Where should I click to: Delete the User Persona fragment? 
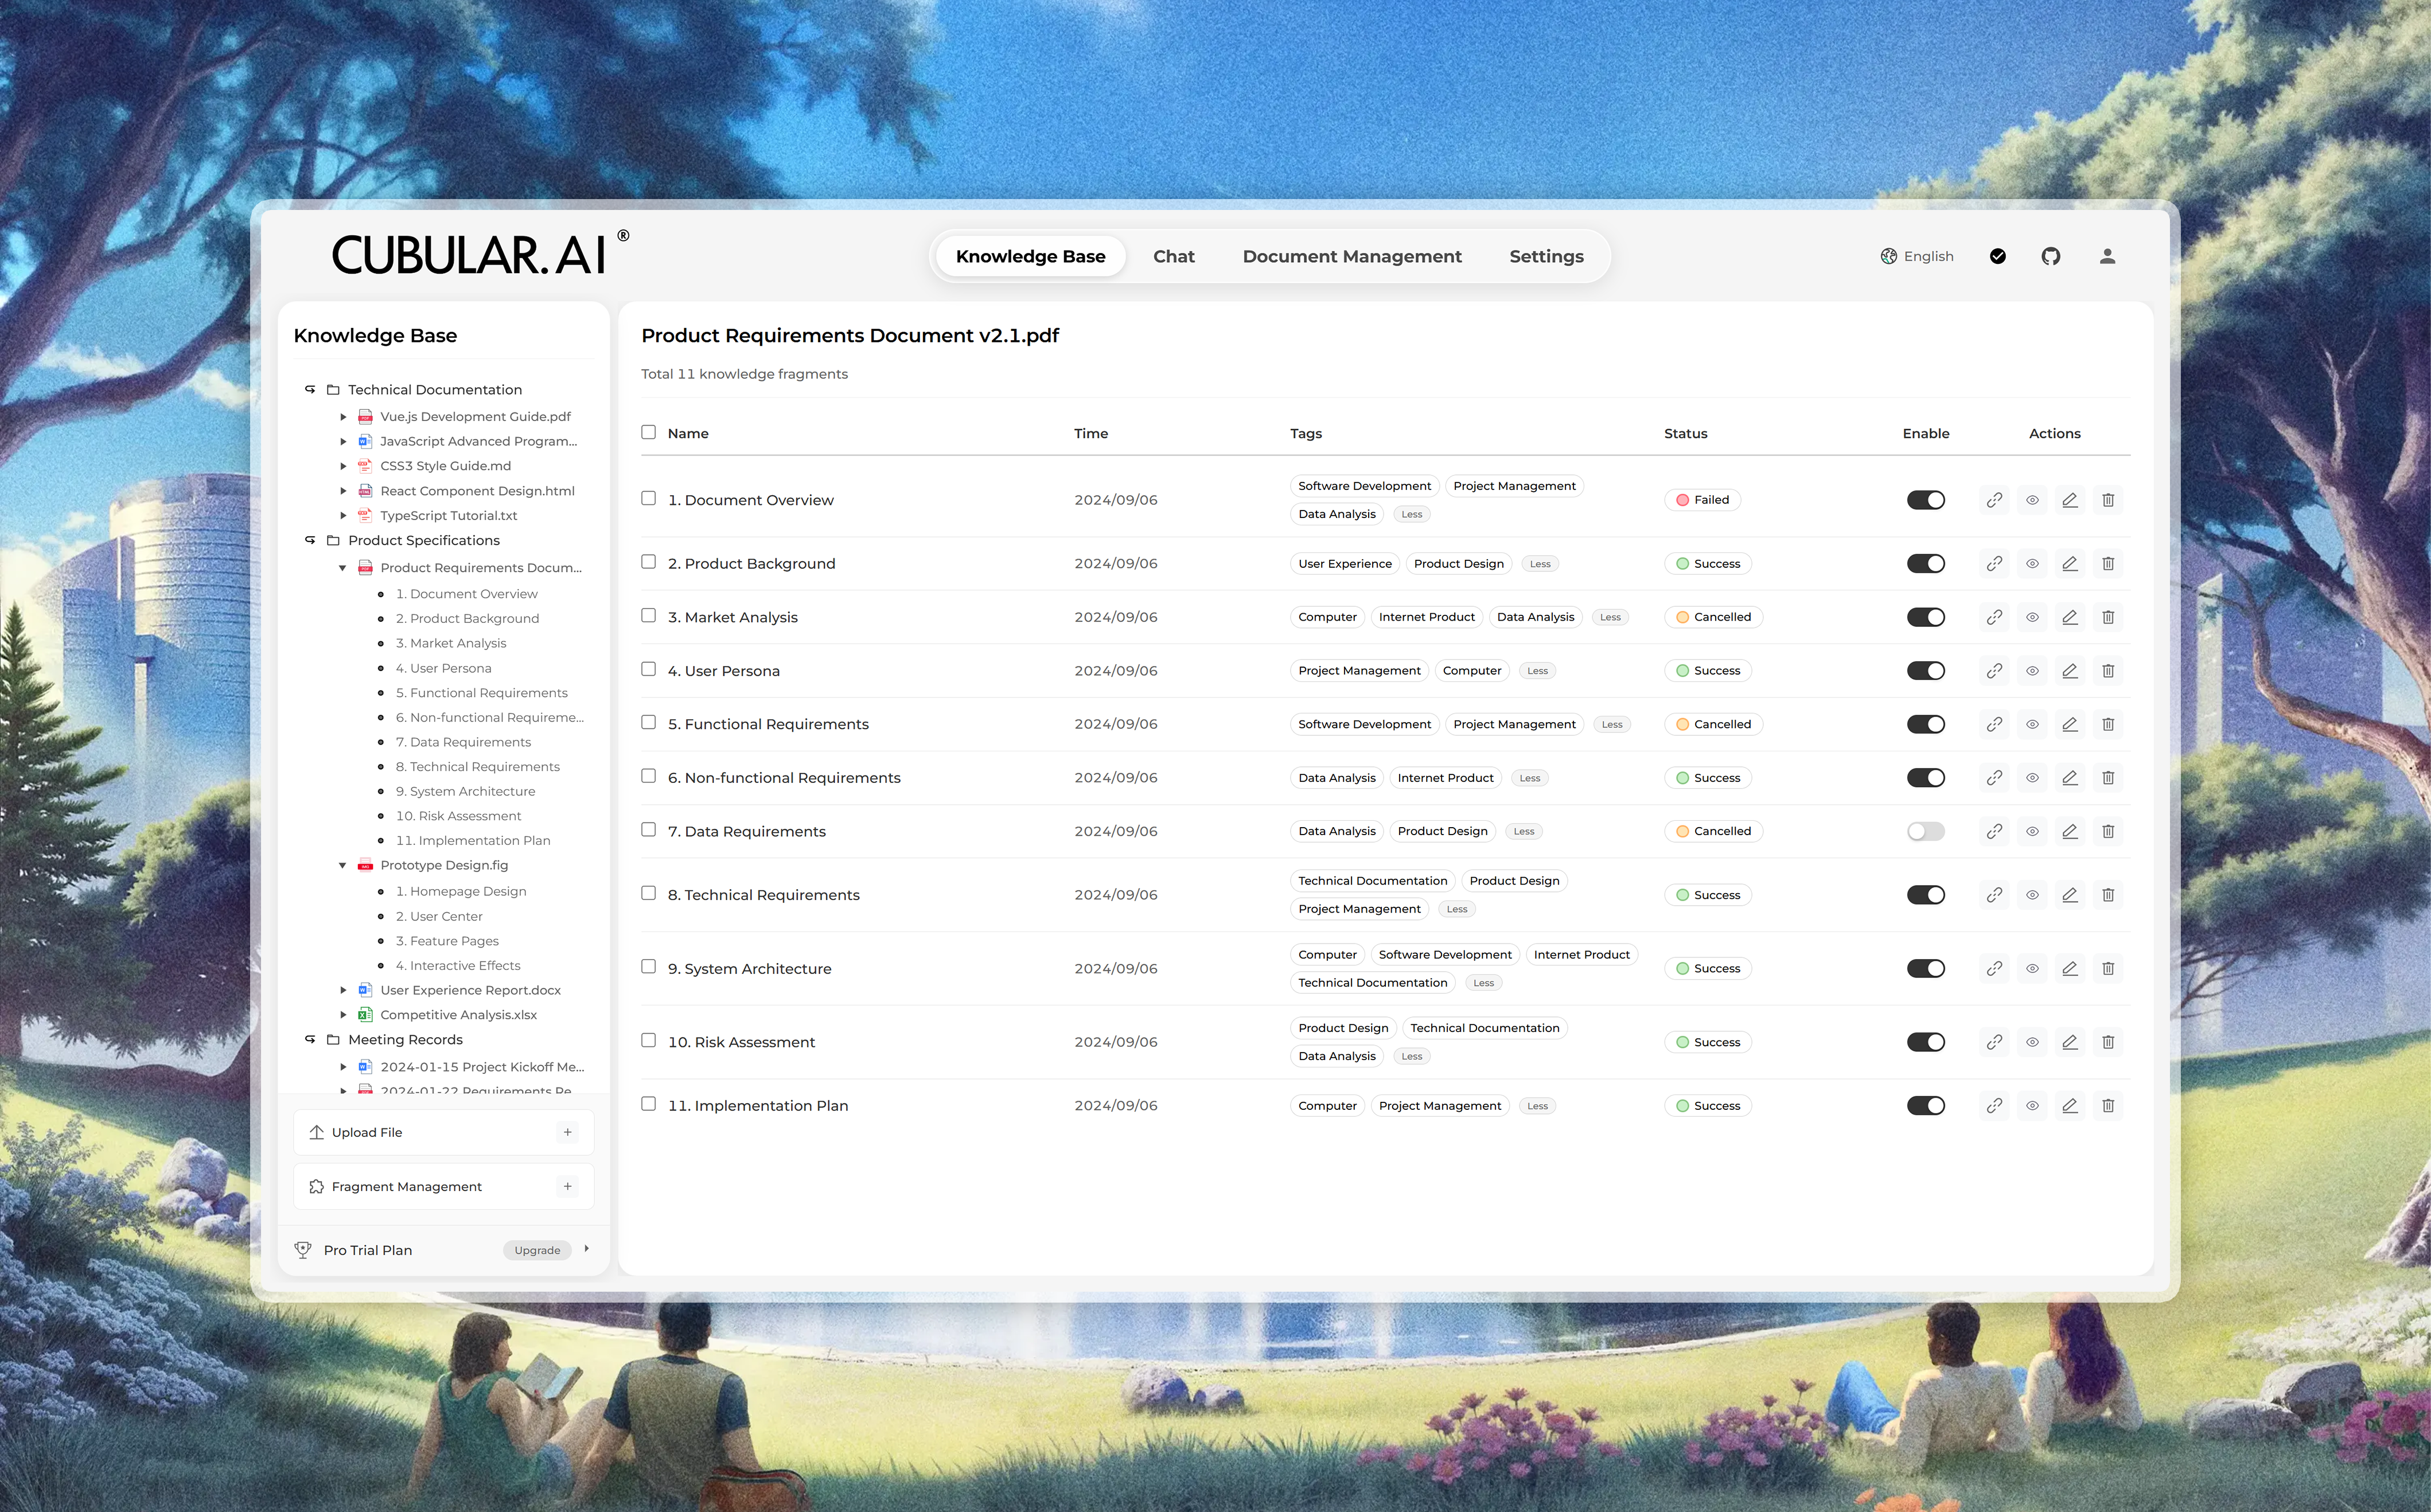(2108, 671)
